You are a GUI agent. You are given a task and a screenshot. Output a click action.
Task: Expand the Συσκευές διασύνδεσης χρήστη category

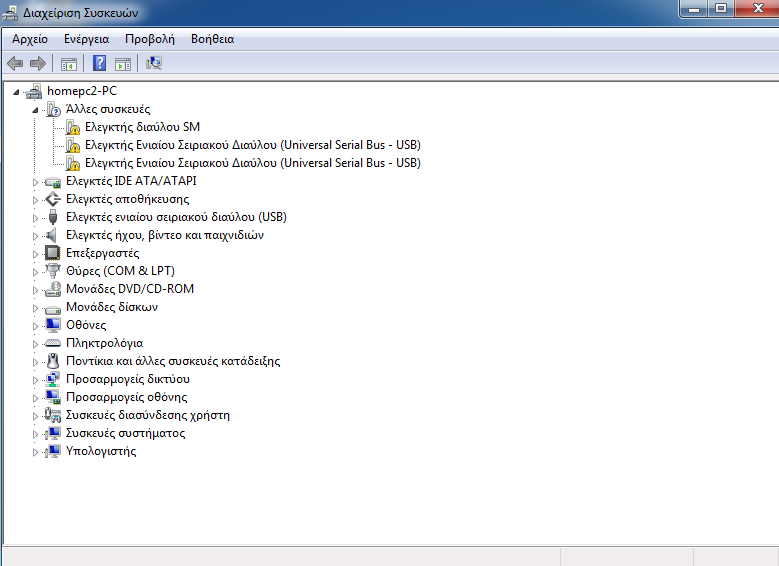pos(35,415)
